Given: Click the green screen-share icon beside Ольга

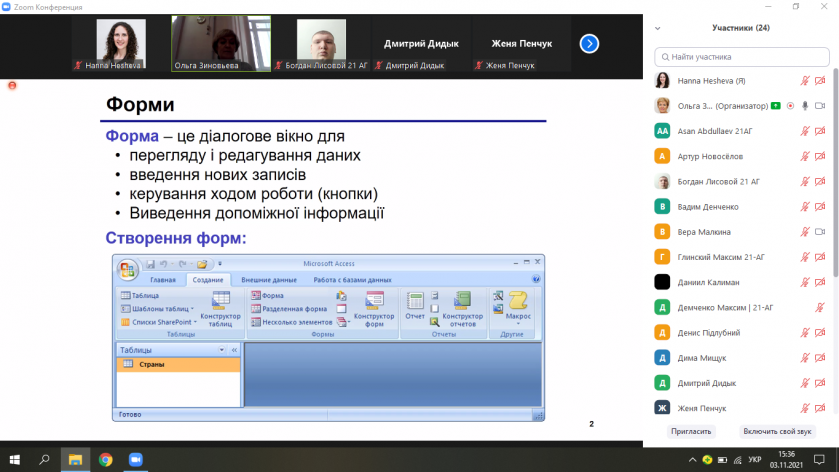Looking at the screenshot, I should (776, 105).
